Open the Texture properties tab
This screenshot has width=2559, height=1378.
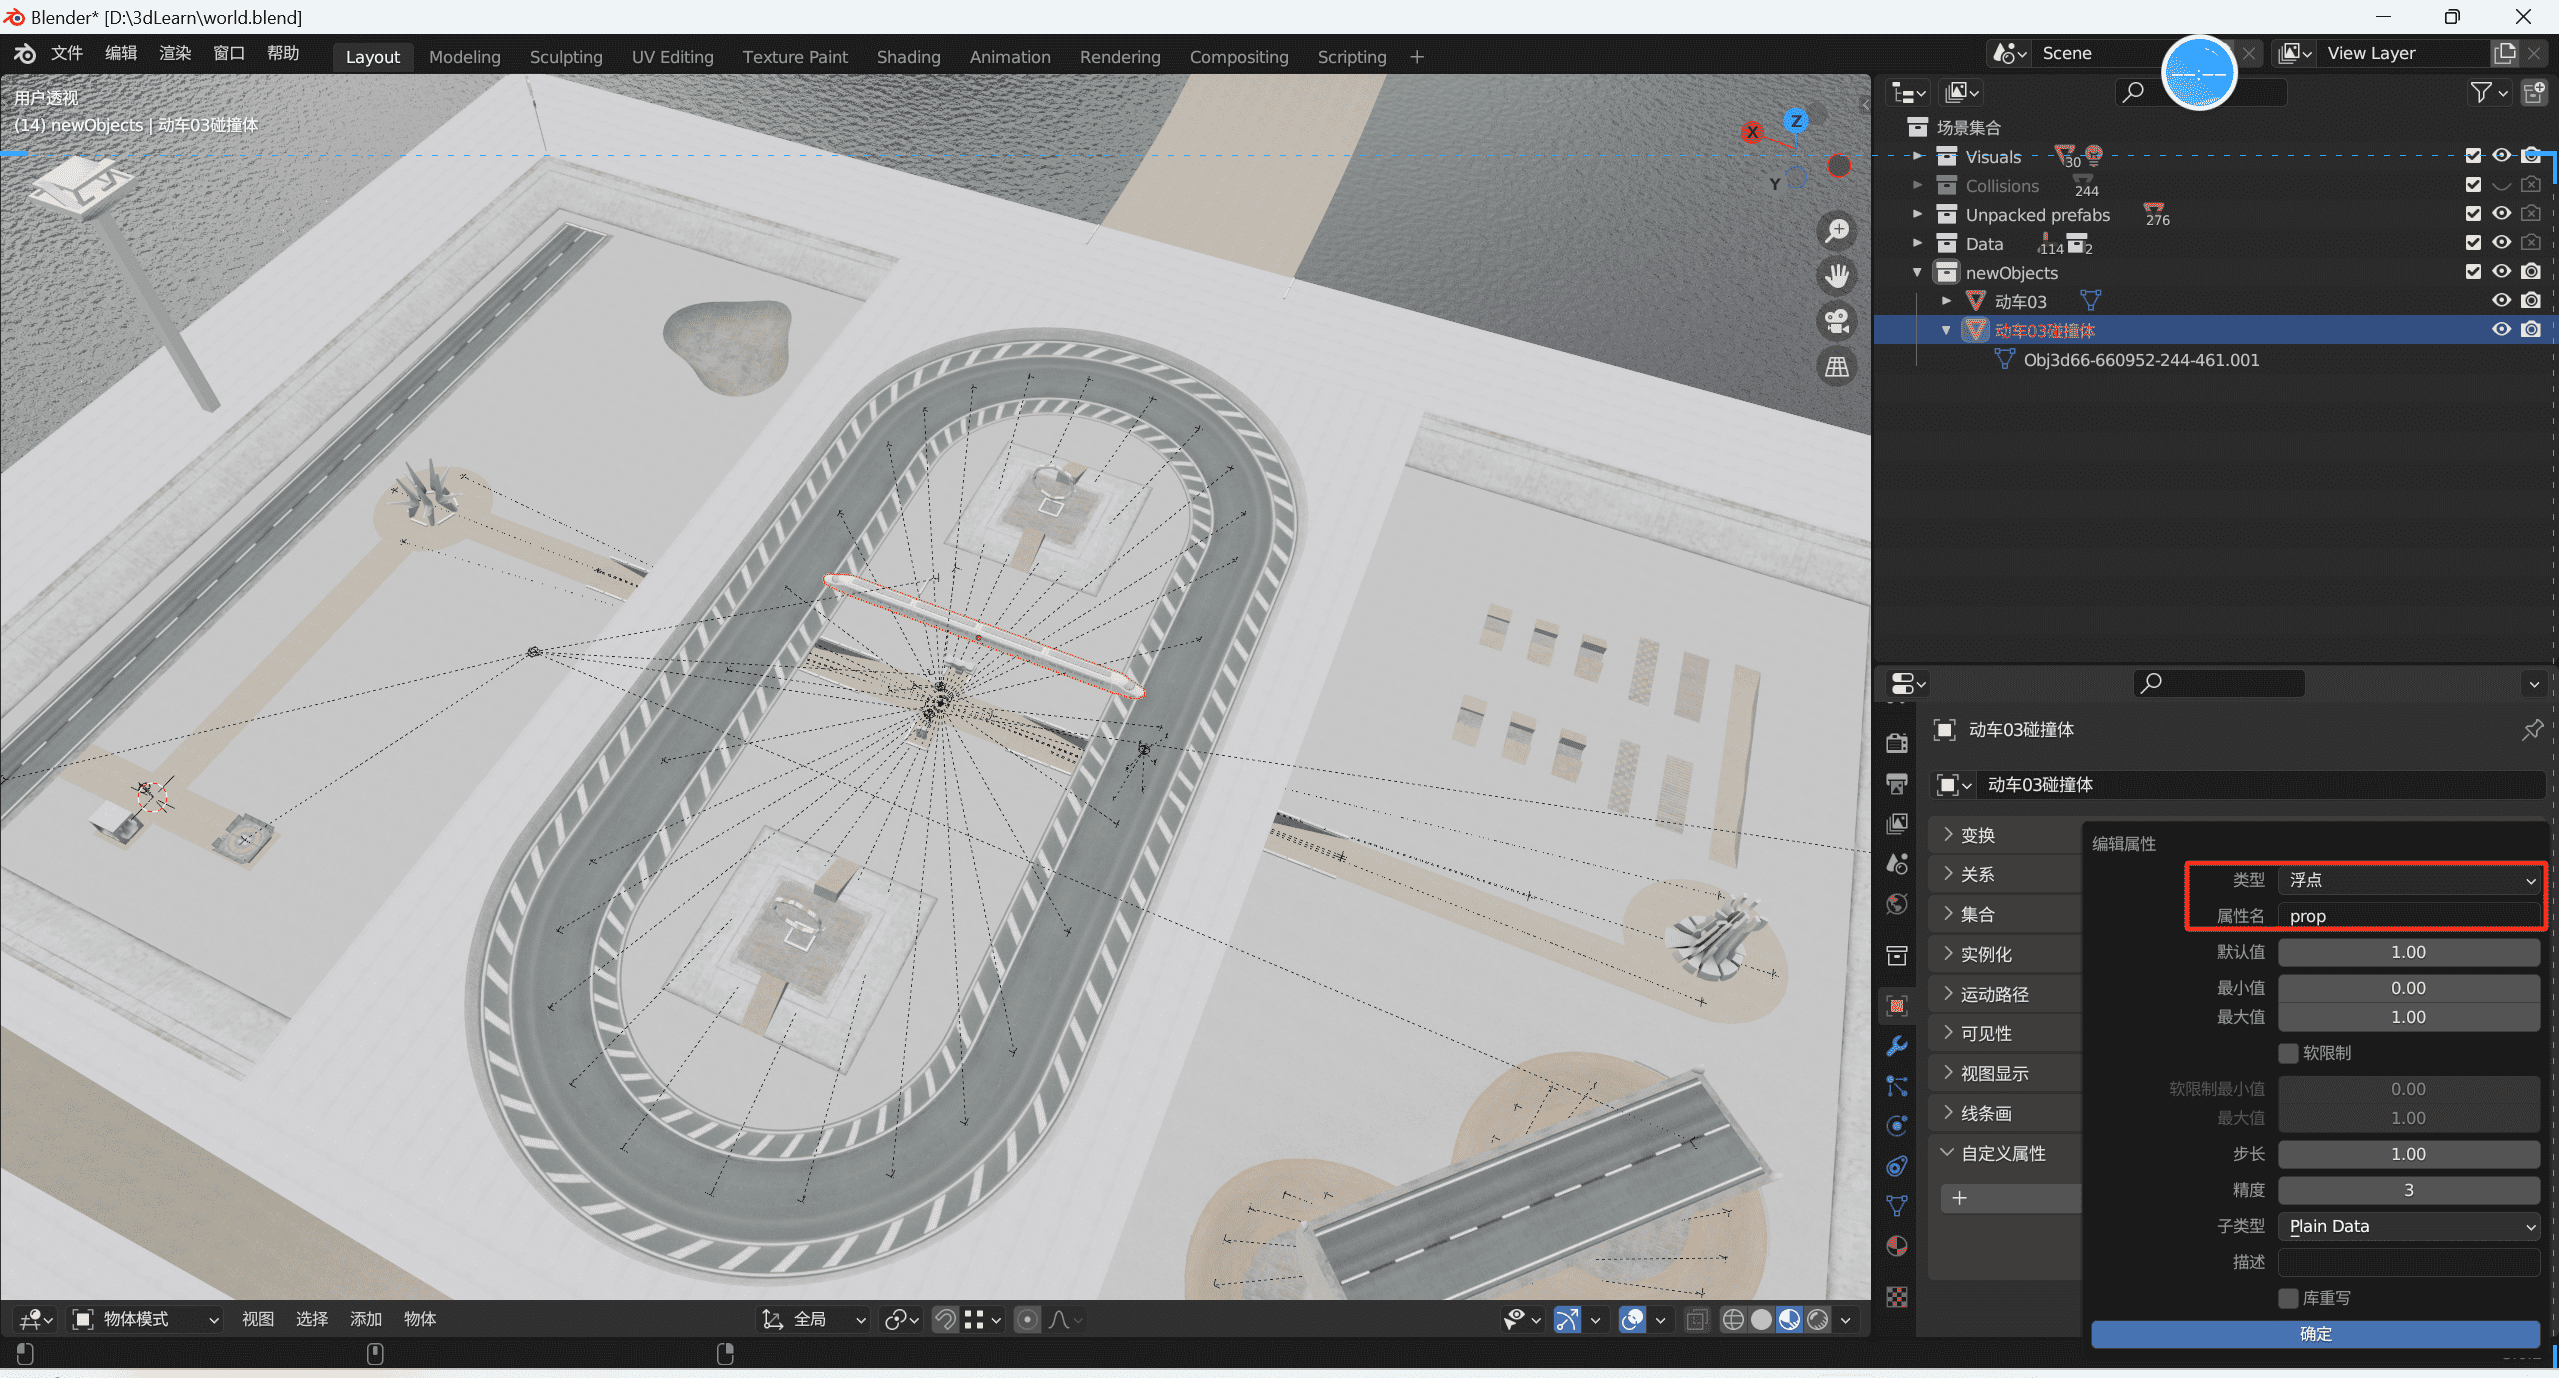1896,1297
